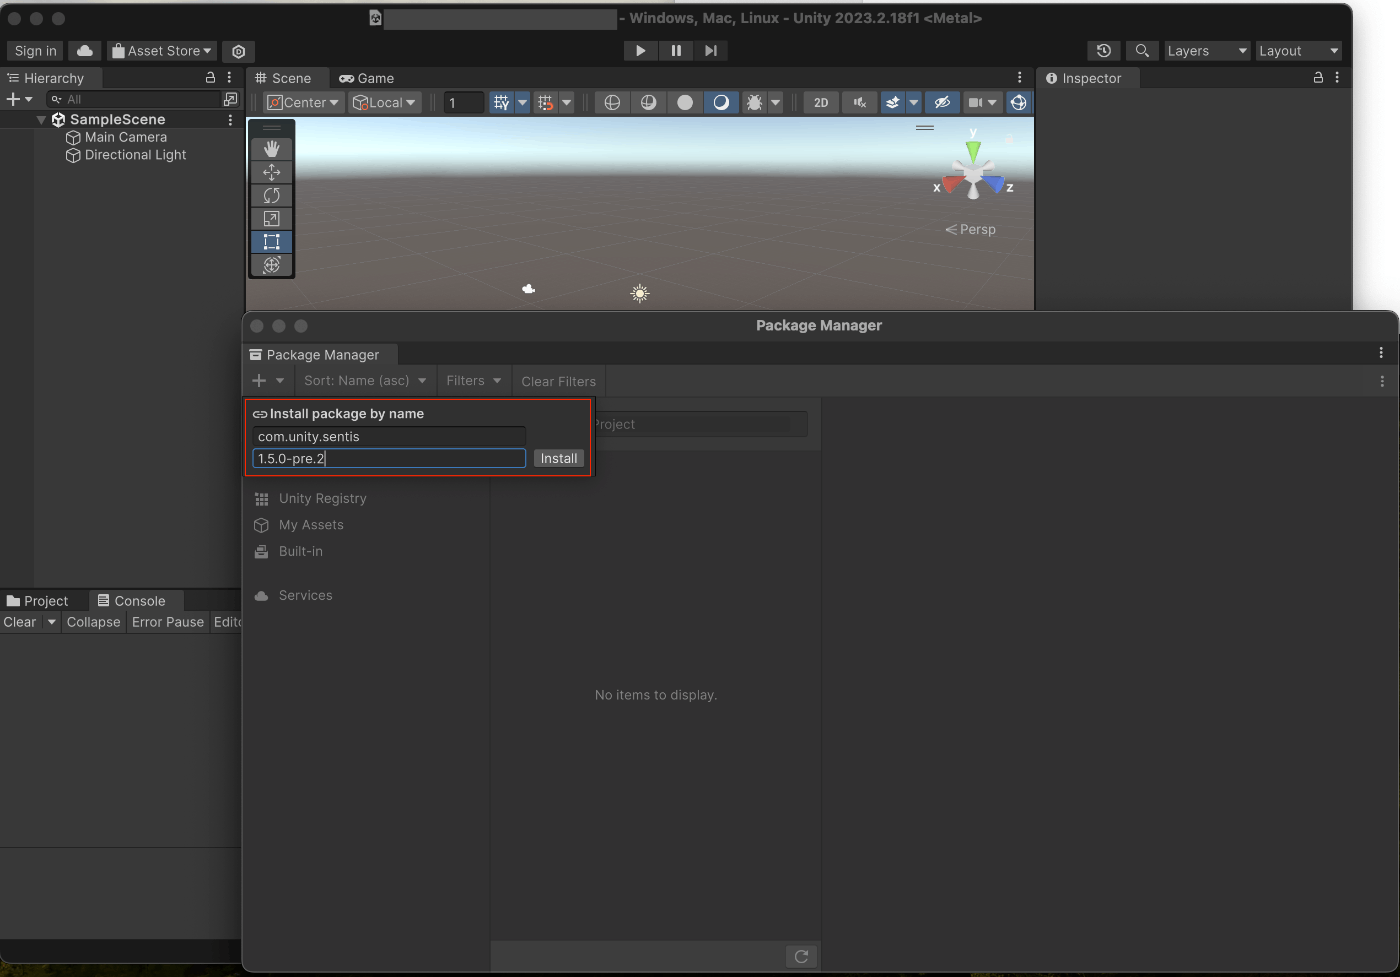
Task: Open debug draw mode bug icon
Action: click(754, 103)
